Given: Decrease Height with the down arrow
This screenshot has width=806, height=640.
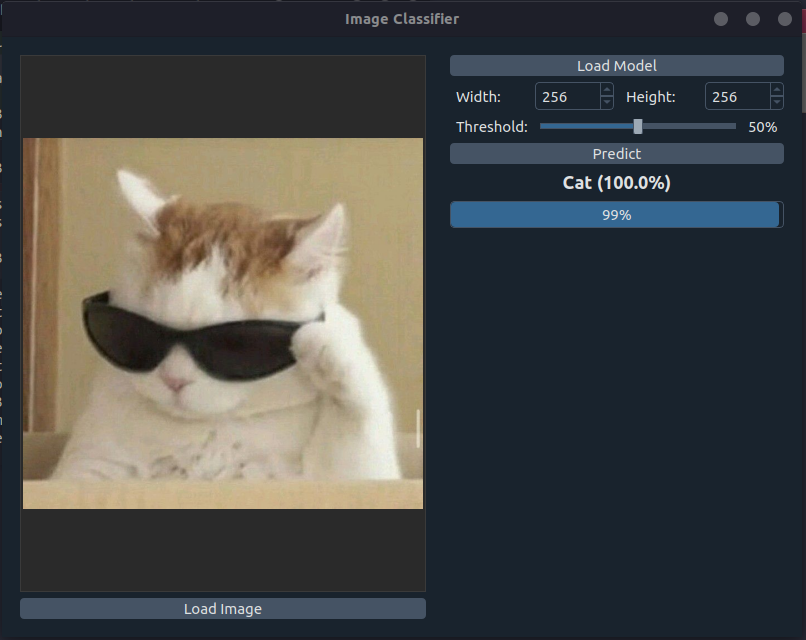Looking at the screenshot, I should (777, 103).
